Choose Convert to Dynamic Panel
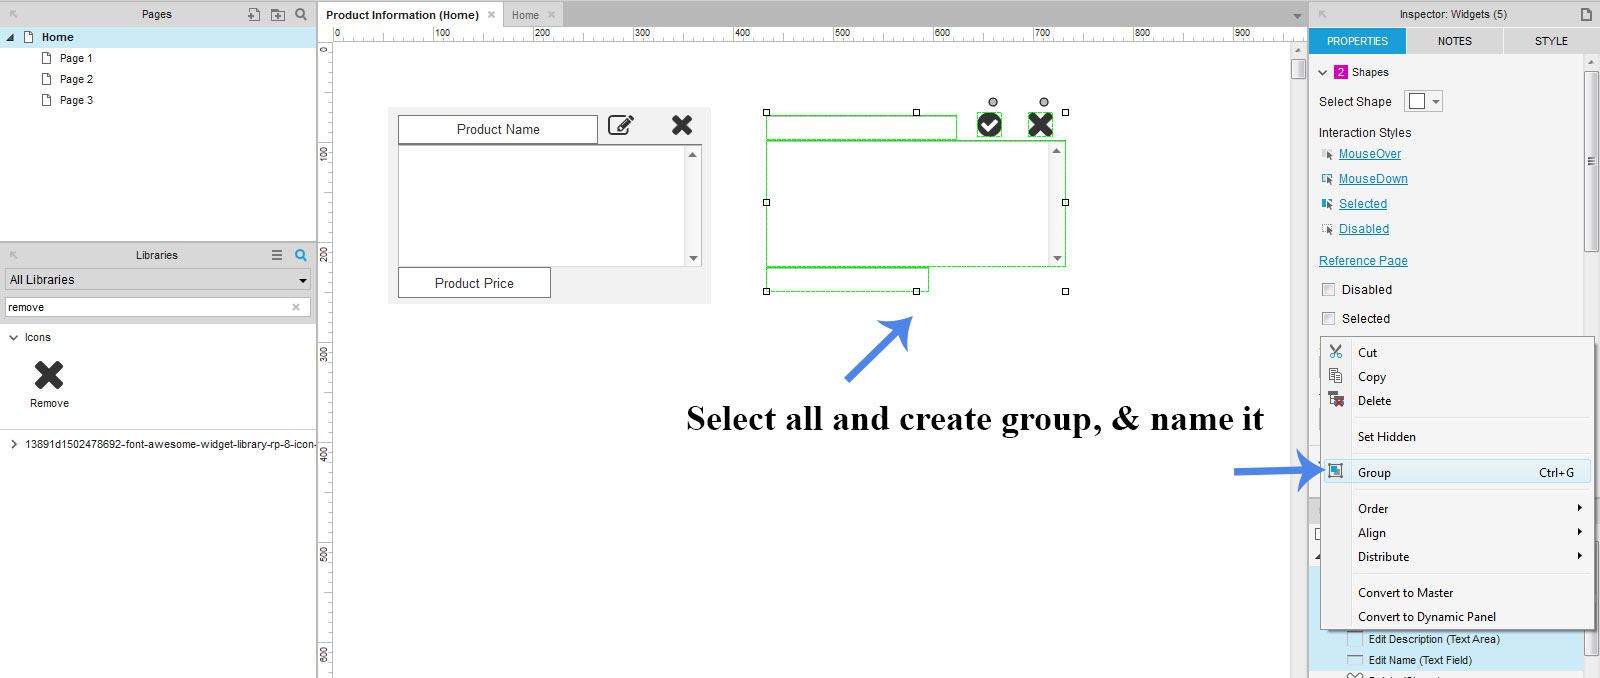The width and height of the screenshot is (1600, 678). [1458, 617]
